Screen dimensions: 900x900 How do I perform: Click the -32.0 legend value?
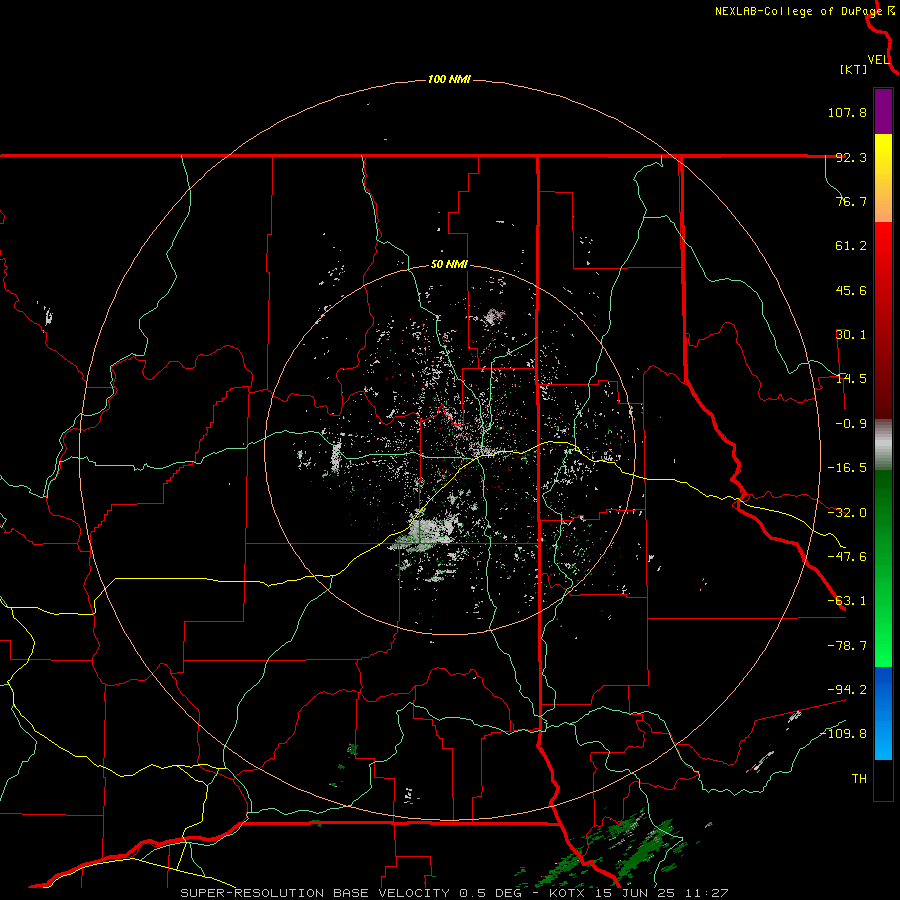[847, 513]
